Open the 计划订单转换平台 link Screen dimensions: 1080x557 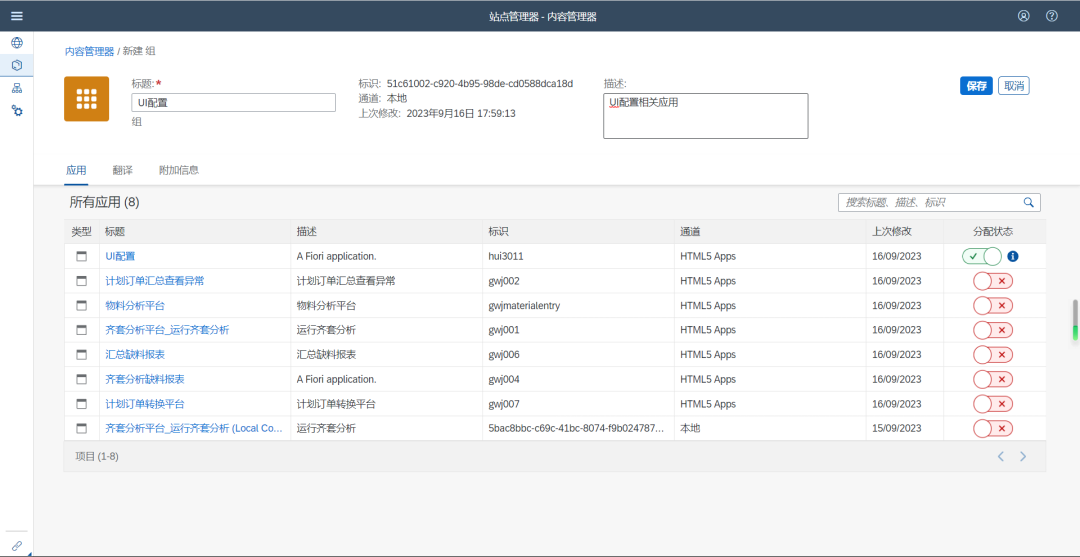[145, 404]
